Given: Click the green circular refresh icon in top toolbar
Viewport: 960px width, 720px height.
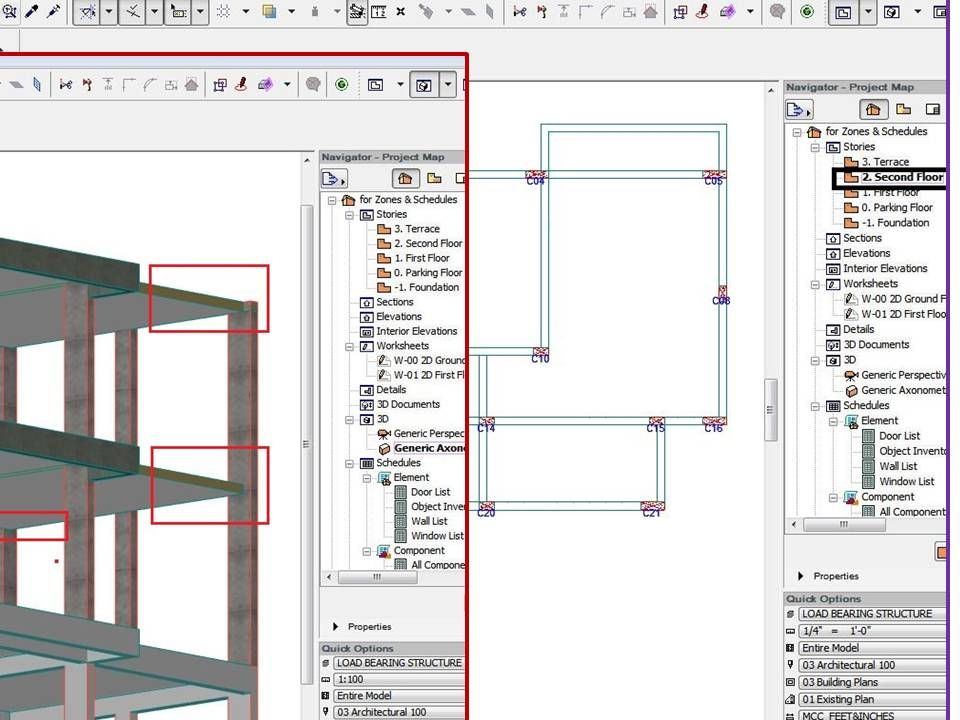Looking at the screenshot, I should pyautogui.click(x=807, y=12).
